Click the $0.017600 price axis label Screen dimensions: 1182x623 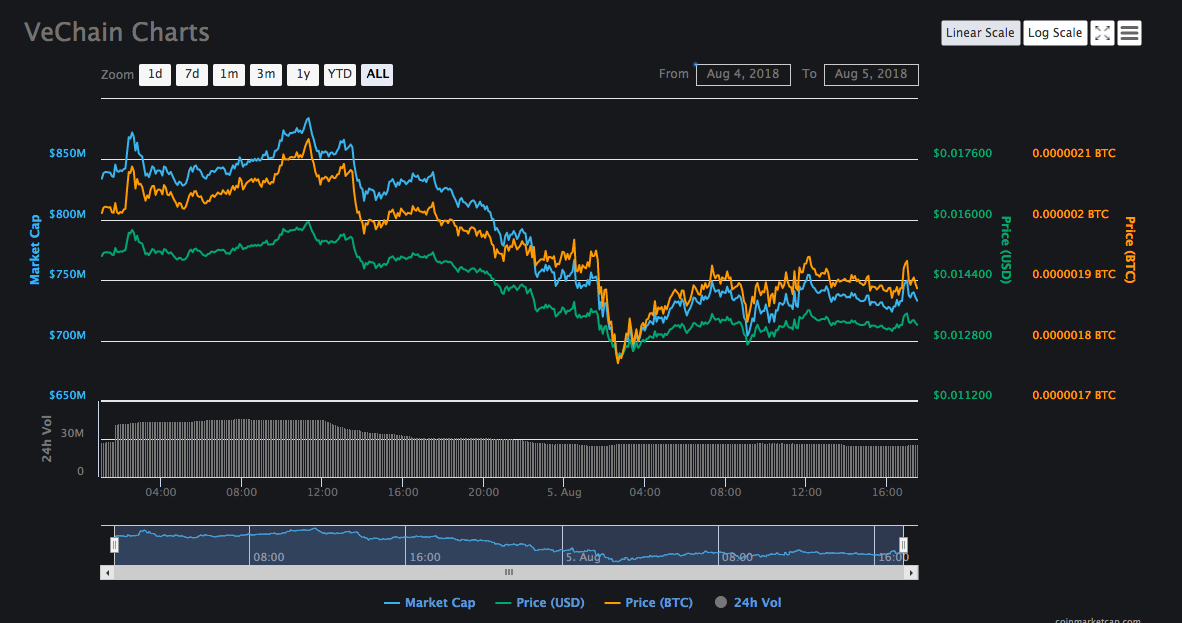[x=963, y=153]
